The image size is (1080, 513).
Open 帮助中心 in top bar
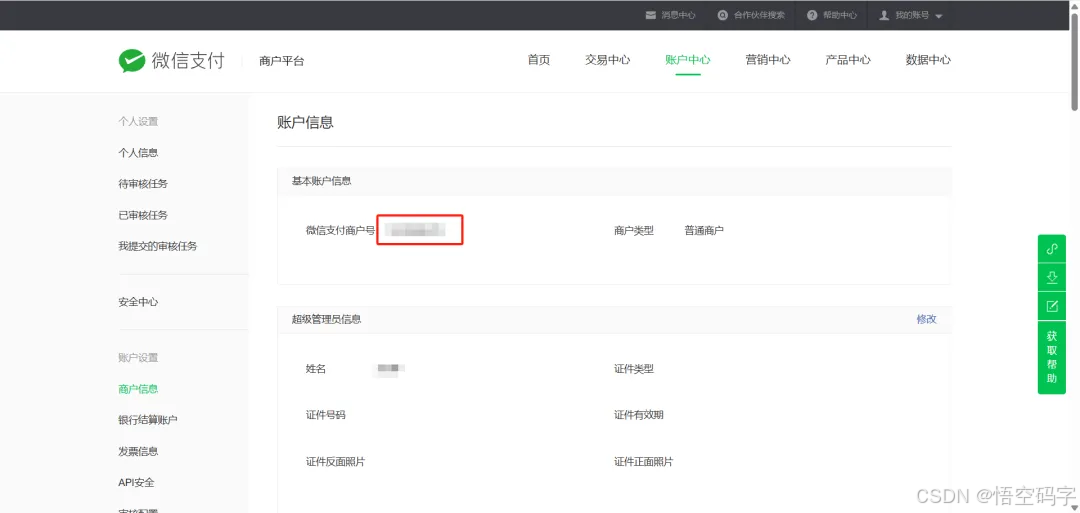840,15
